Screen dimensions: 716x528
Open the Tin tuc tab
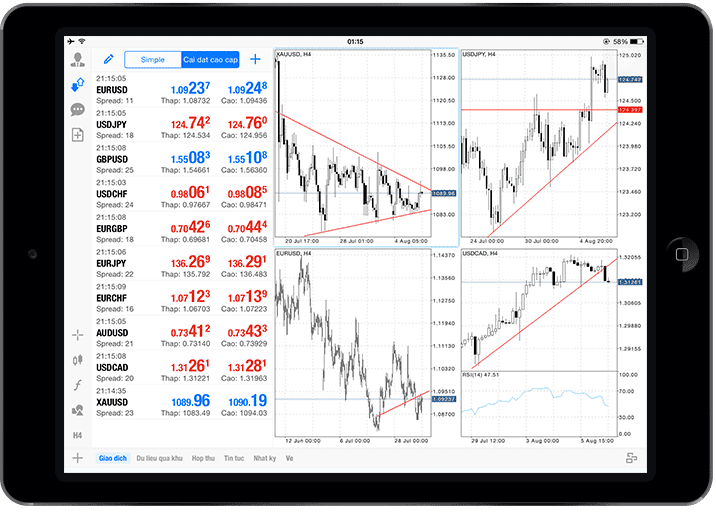[x=234, y=458]
